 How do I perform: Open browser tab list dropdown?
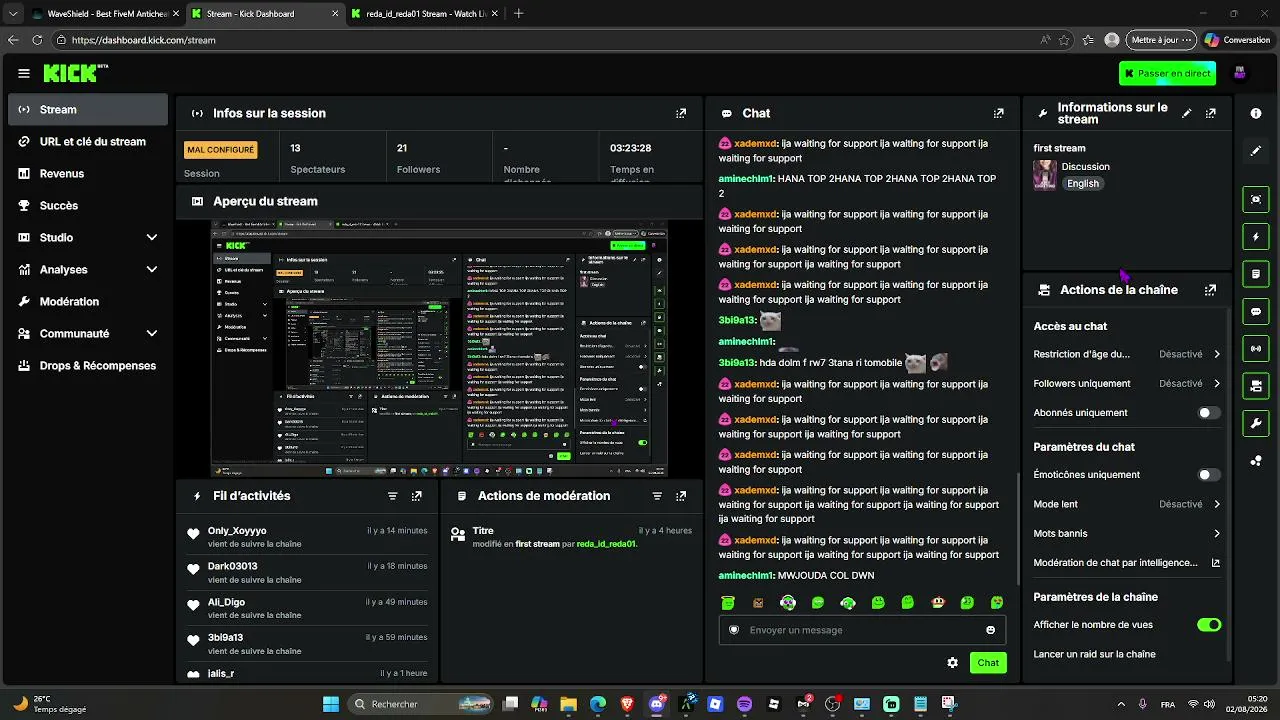pyautogui.click(x=13, y=14)
